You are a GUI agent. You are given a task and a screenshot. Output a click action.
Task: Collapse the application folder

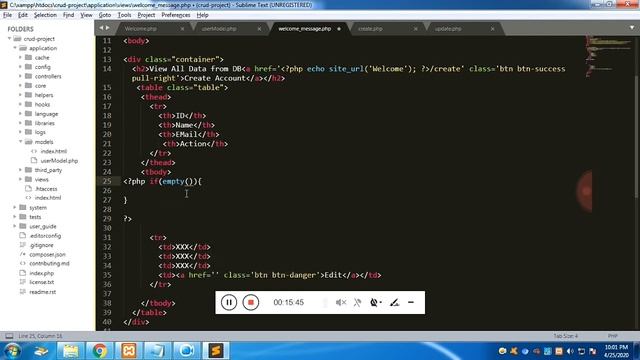[x=15, y=48]
